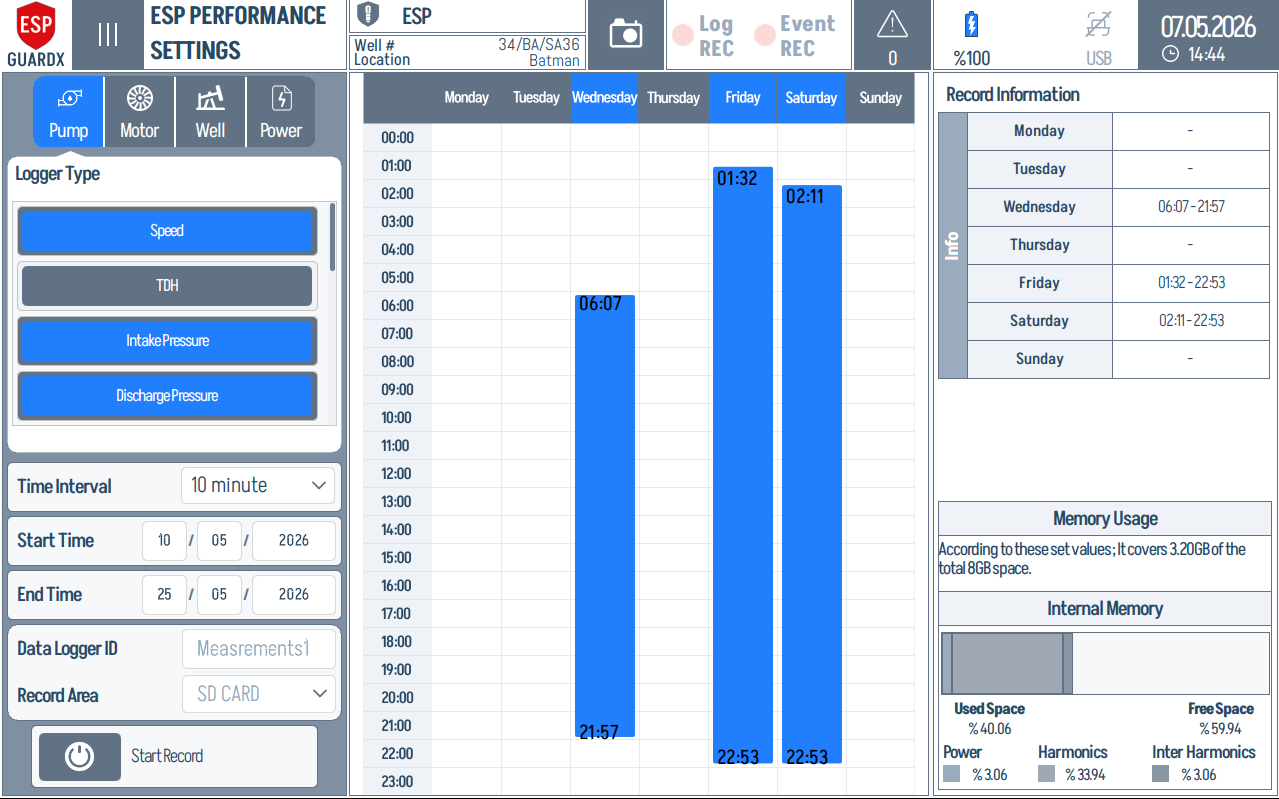The height and width of the screenshot is (799, 1279).
Task: Toggle the Friday schedule header
Action: click(x=743, y=98)
